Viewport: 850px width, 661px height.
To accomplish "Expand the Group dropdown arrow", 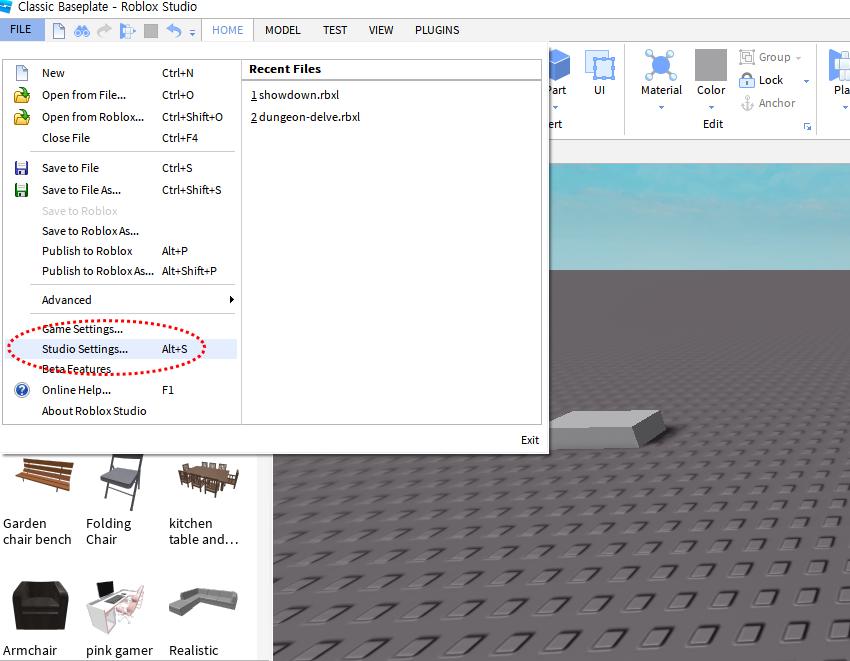I will coord(799,58).
